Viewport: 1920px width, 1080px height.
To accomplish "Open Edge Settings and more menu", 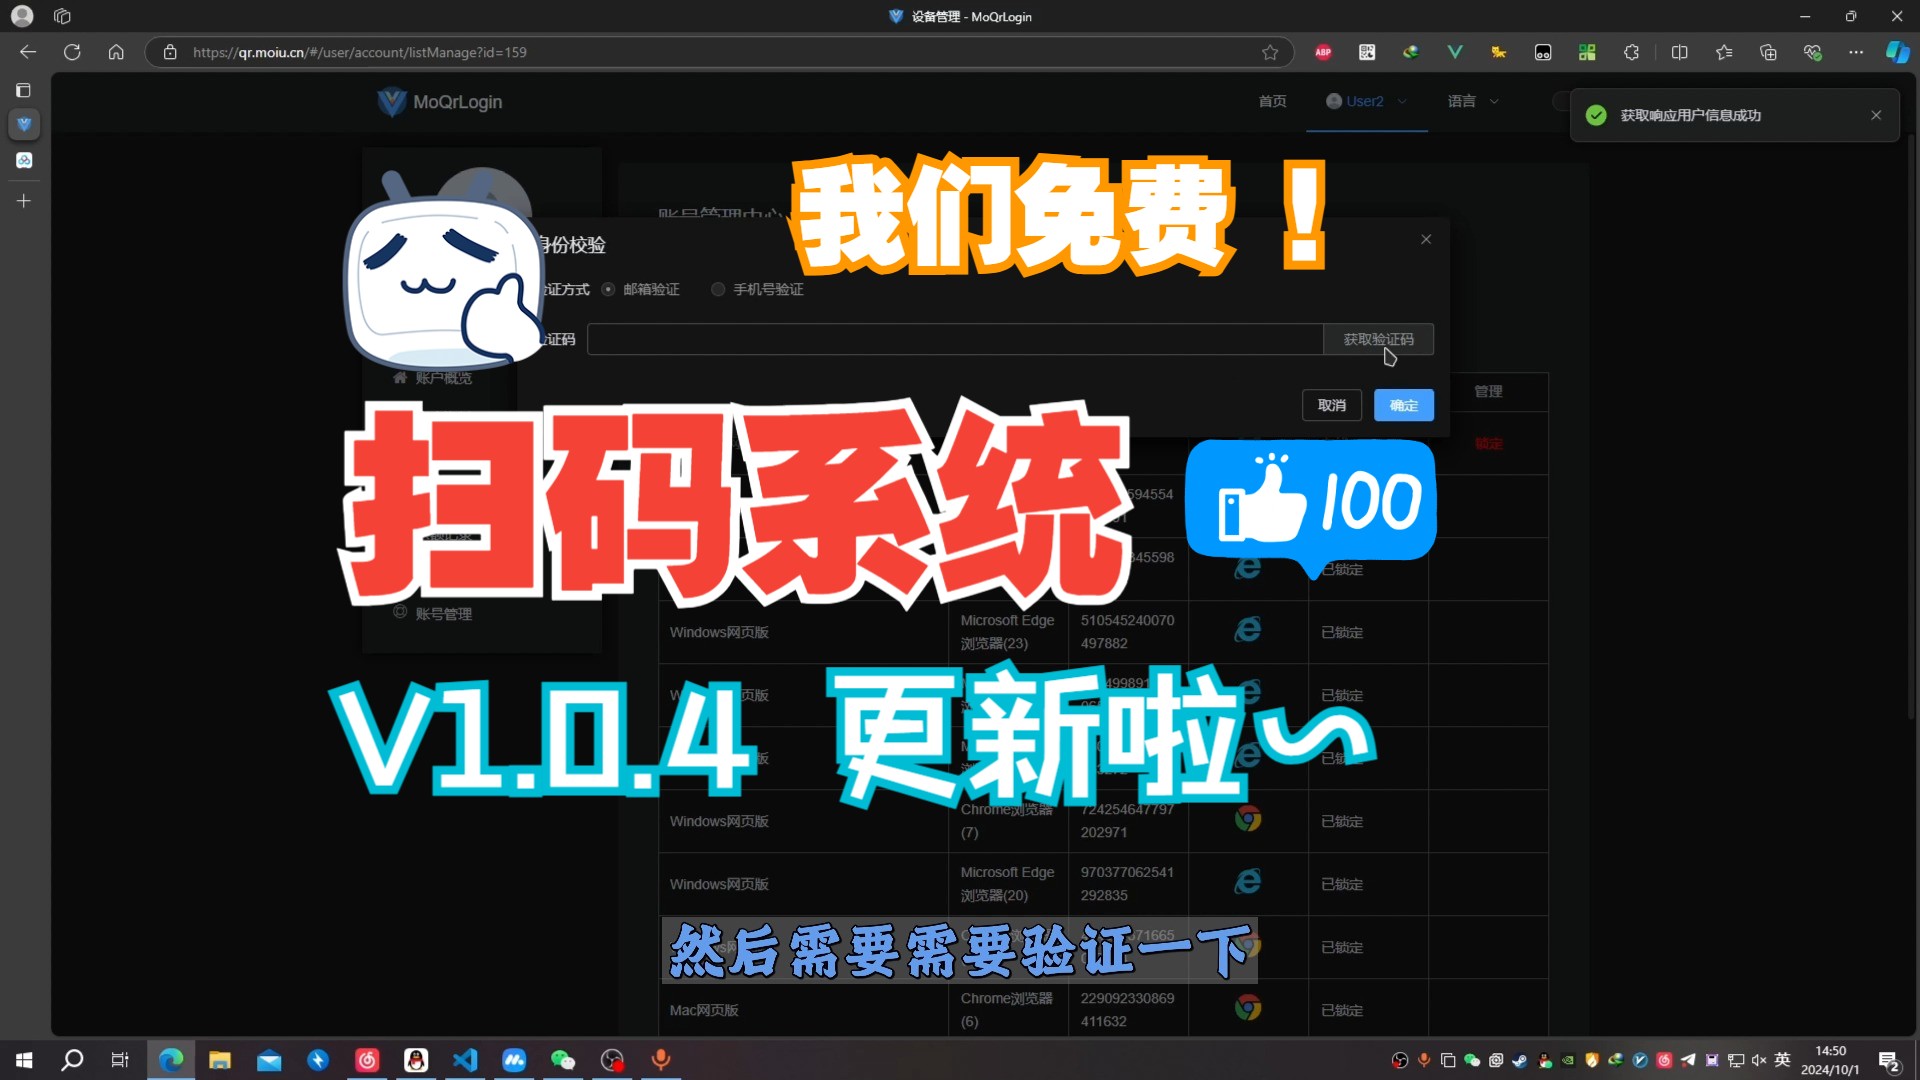I will 1856,52.
